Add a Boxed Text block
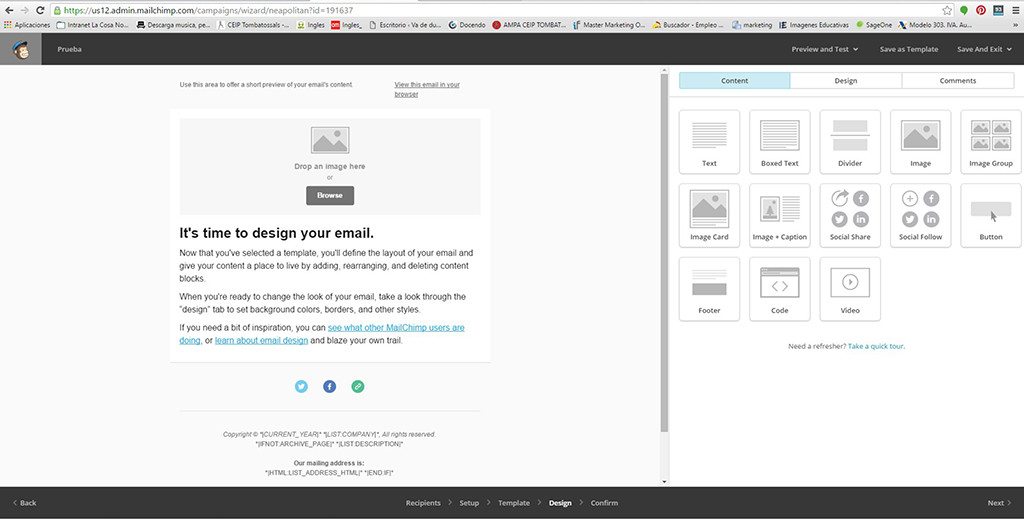 (780, 142)
